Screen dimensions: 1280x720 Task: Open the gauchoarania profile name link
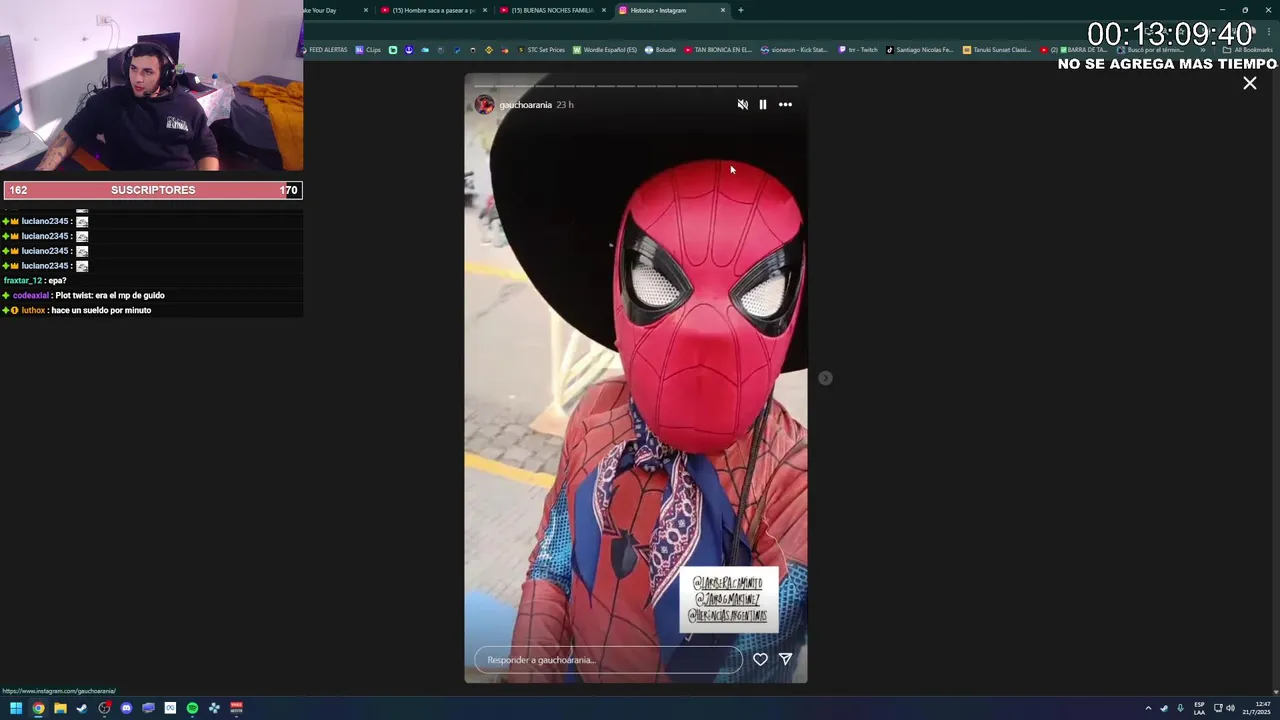pos(525,105)
